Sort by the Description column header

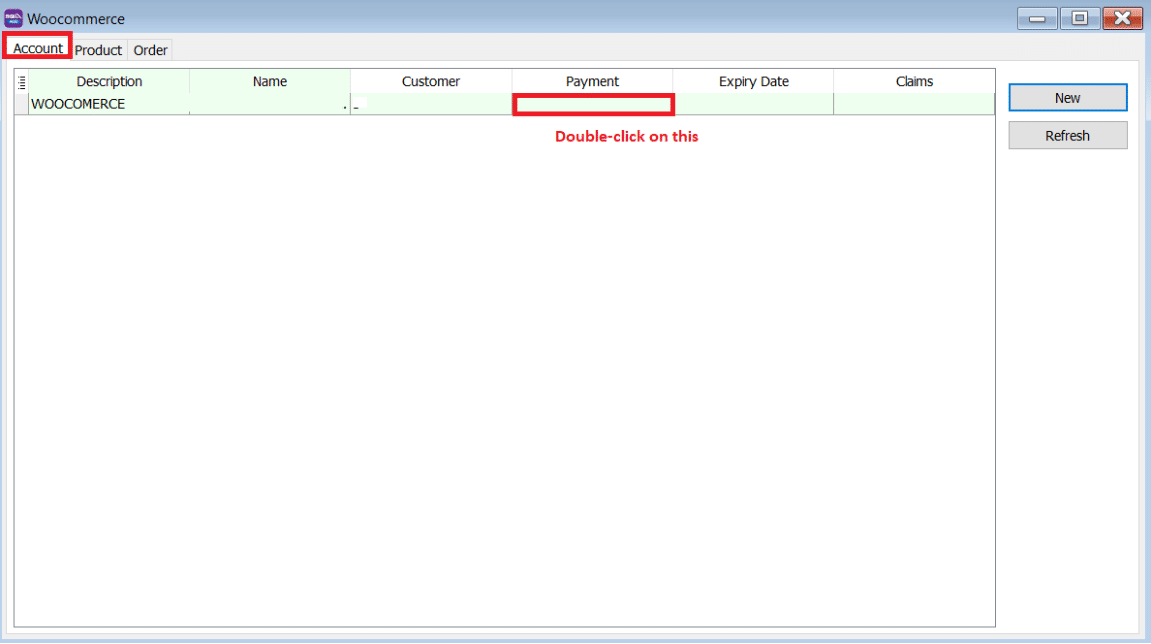(109, 82)
